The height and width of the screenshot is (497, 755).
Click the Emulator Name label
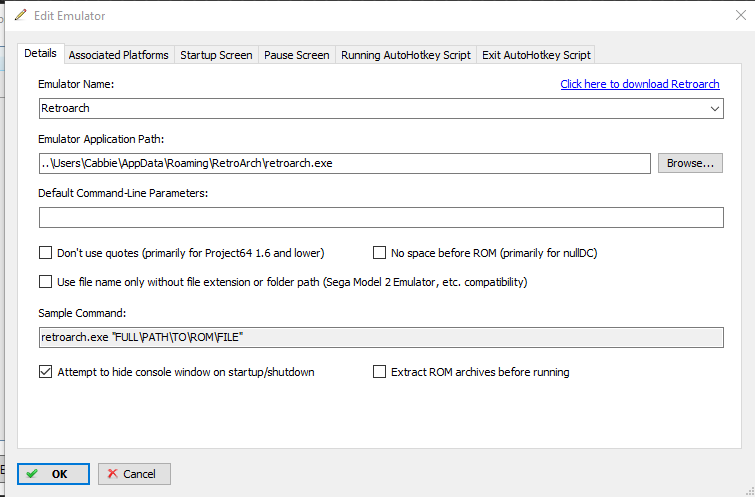tap(76, 84)
